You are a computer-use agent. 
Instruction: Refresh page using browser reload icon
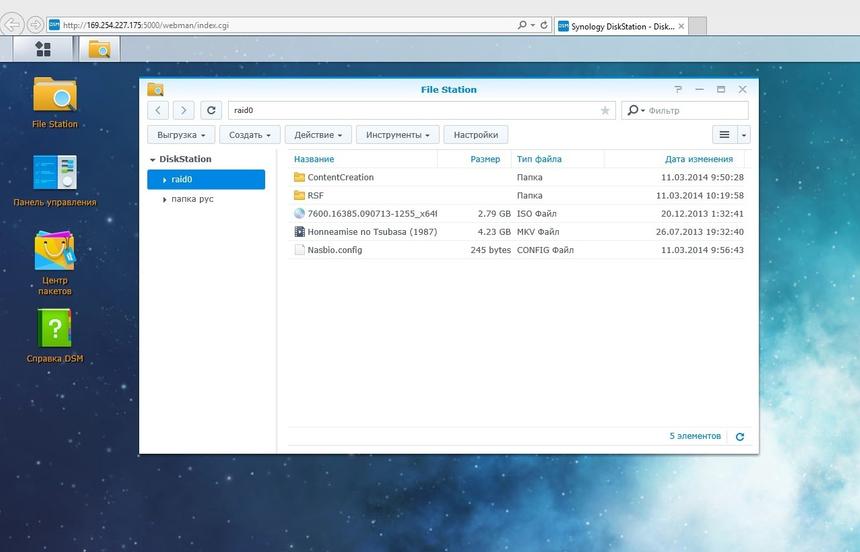(x=544, y=25)
